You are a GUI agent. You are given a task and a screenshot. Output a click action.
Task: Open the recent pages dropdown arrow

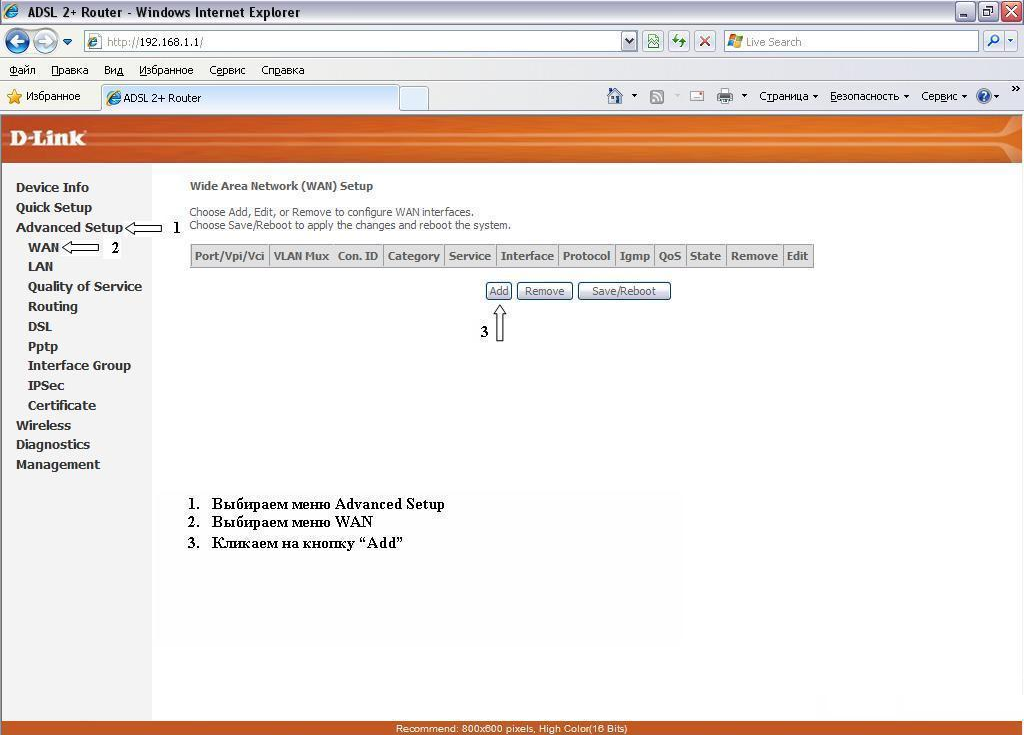coord(67,42)
